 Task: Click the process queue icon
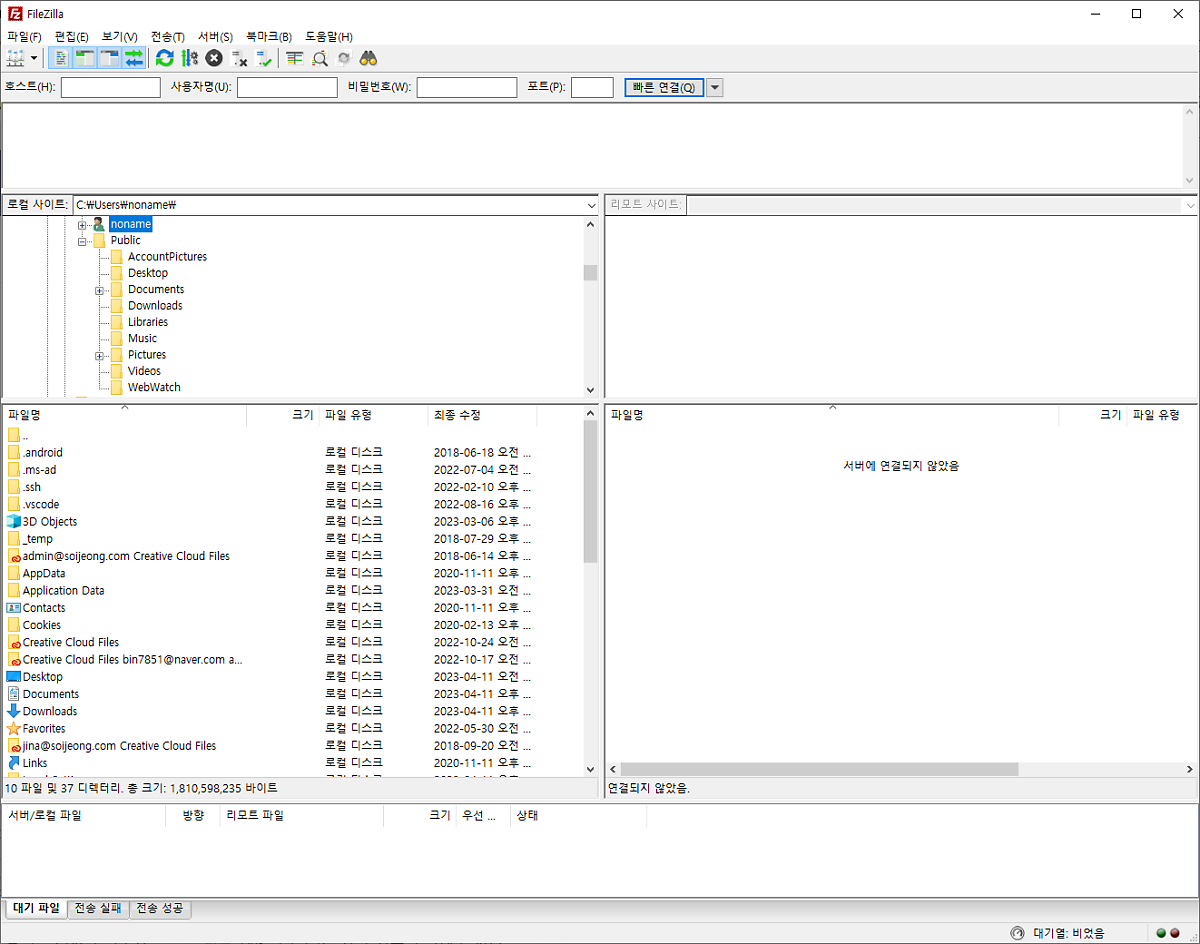point(189,58)
